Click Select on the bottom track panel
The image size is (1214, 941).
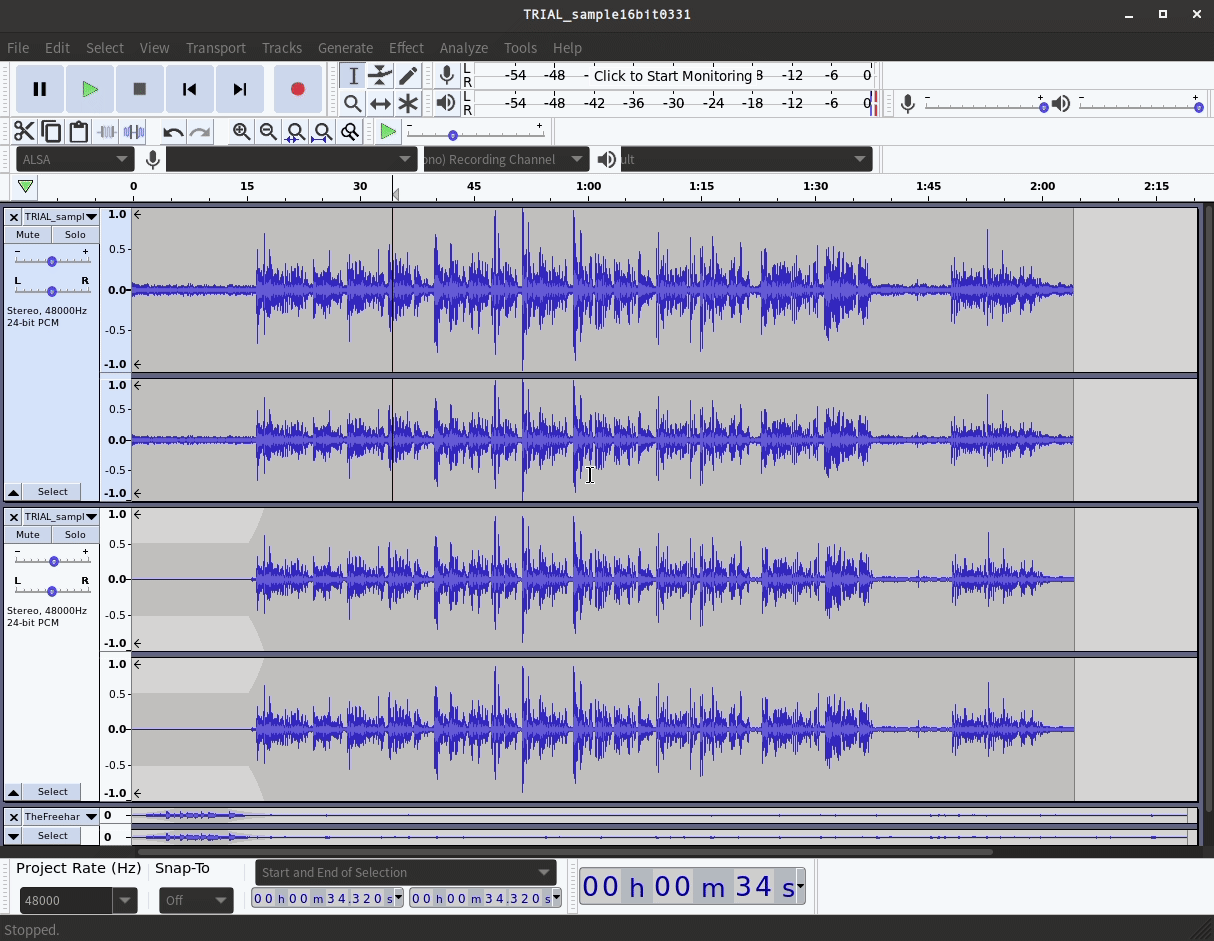pyautogui.click(x=52, y=835)
